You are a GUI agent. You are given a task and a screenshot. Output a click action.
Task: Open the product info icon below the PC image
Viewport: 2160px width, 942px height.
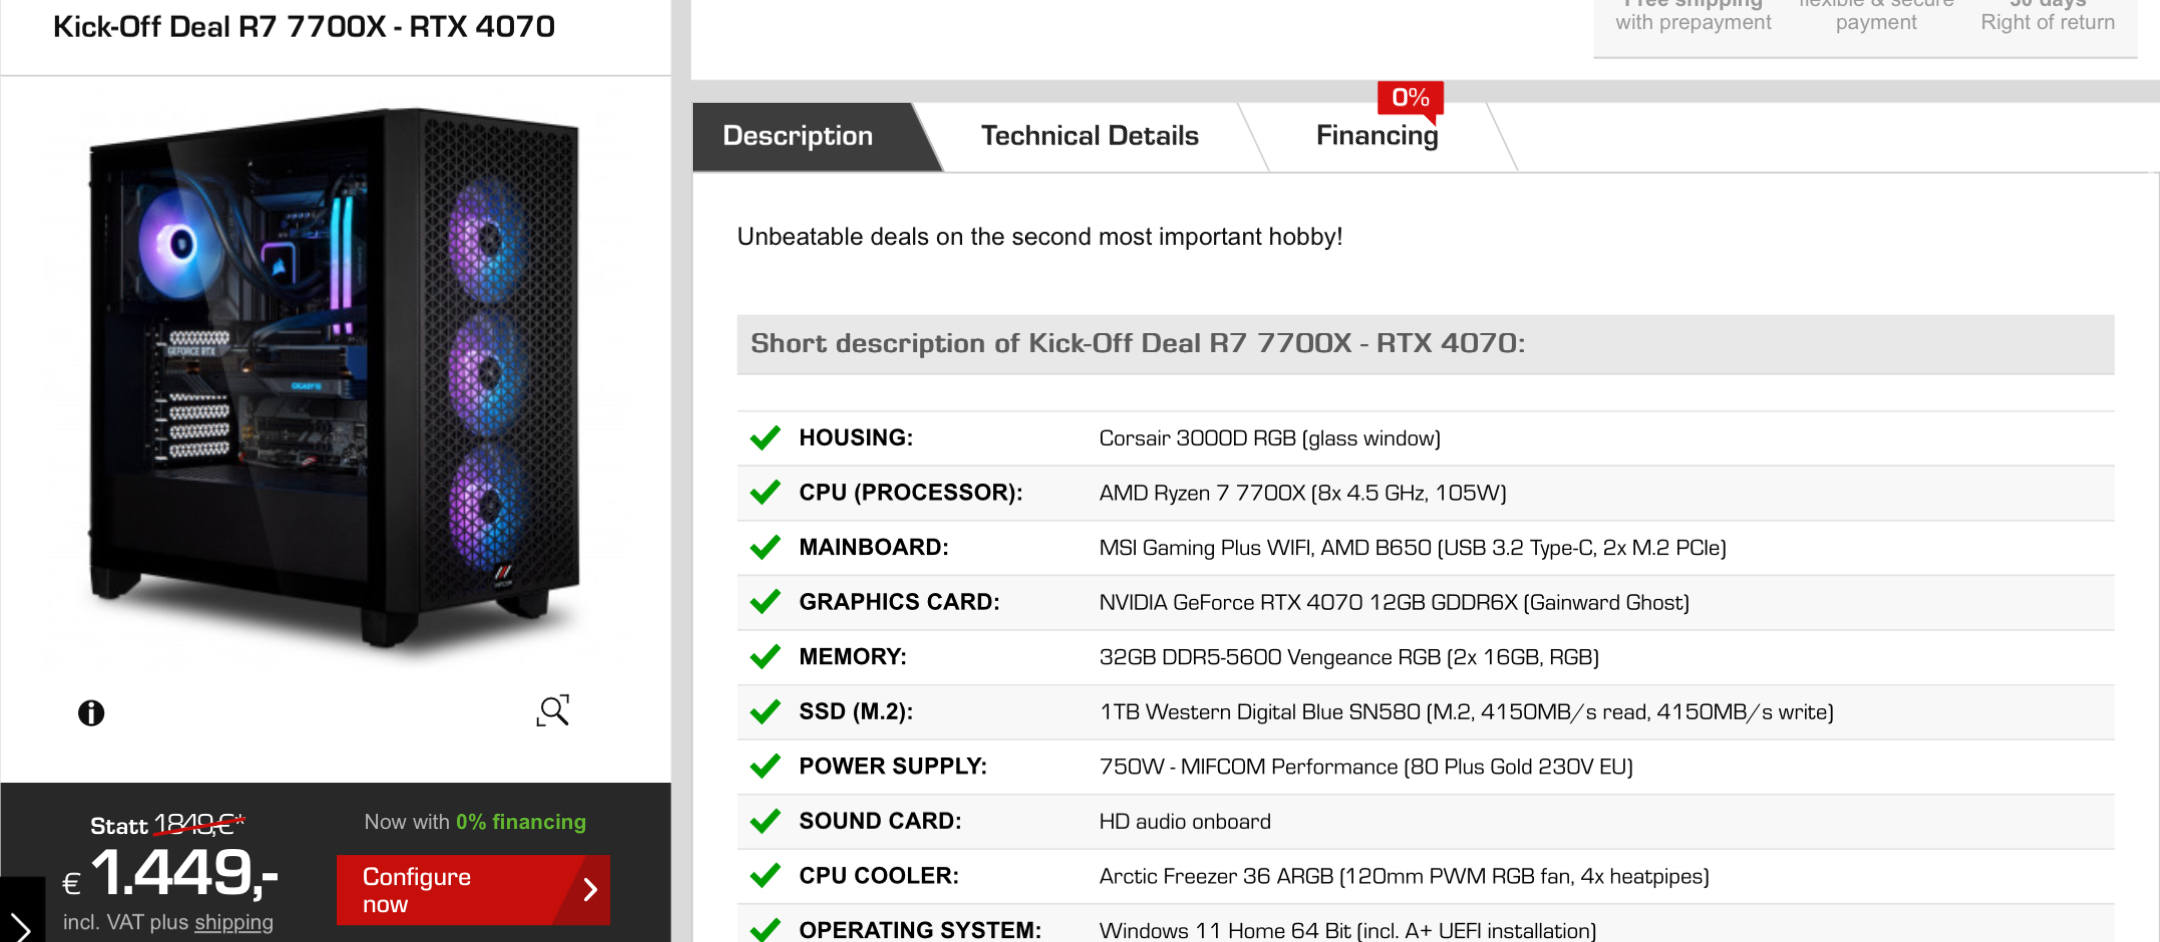(91, 713)
